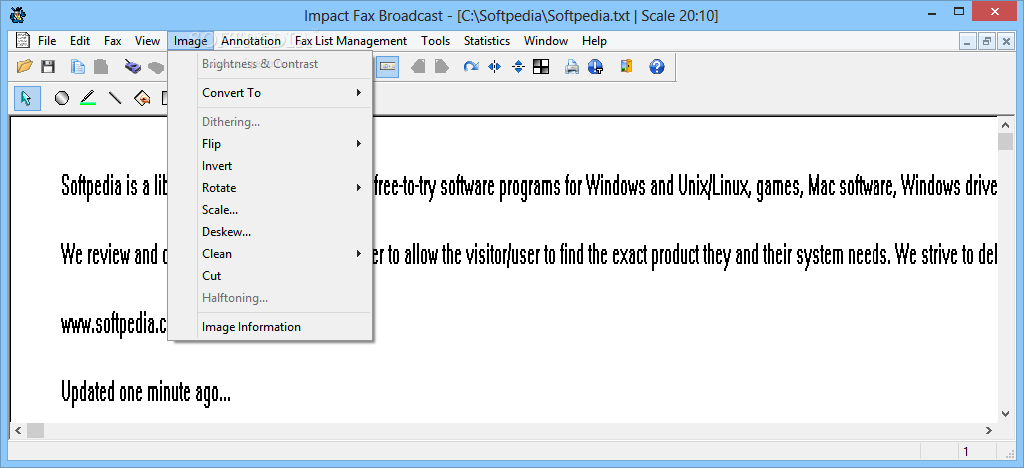This screenshot has width=1024, height=468.
Task: Open the Statistics menu
Action: (487, 40)
